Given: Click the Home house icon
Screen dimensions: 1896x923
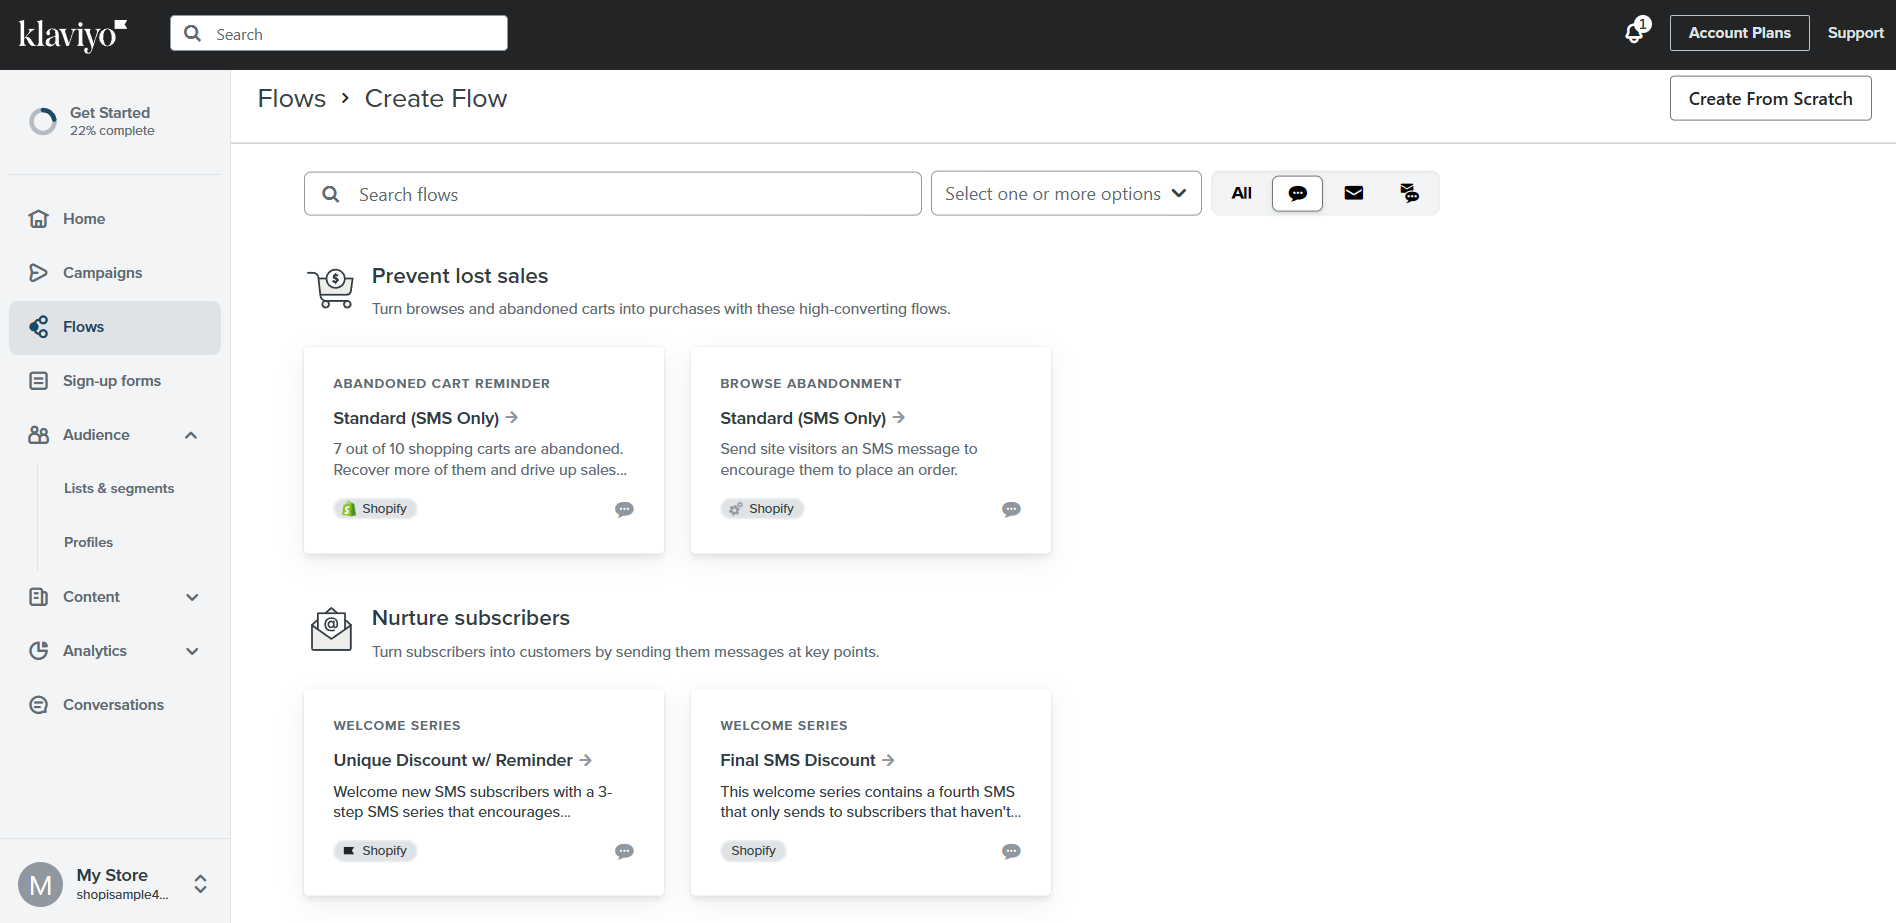Looking at the screenshot, I should pyautogui.click(x=39, y=219).
